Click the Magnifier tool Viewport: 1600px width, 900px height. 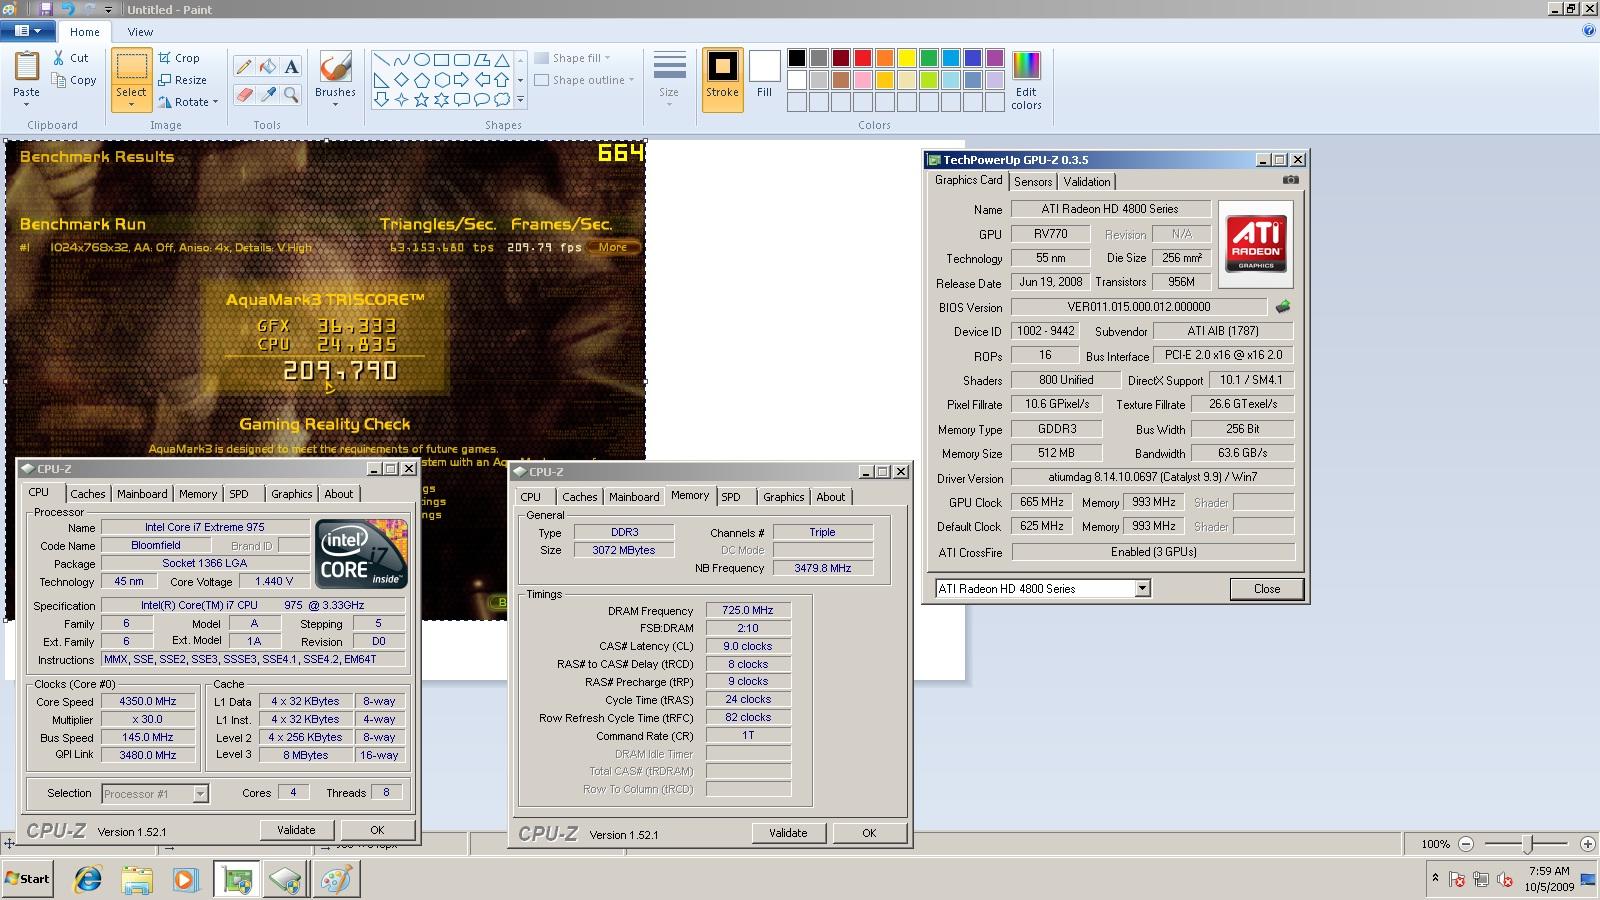tap(291, 95)
